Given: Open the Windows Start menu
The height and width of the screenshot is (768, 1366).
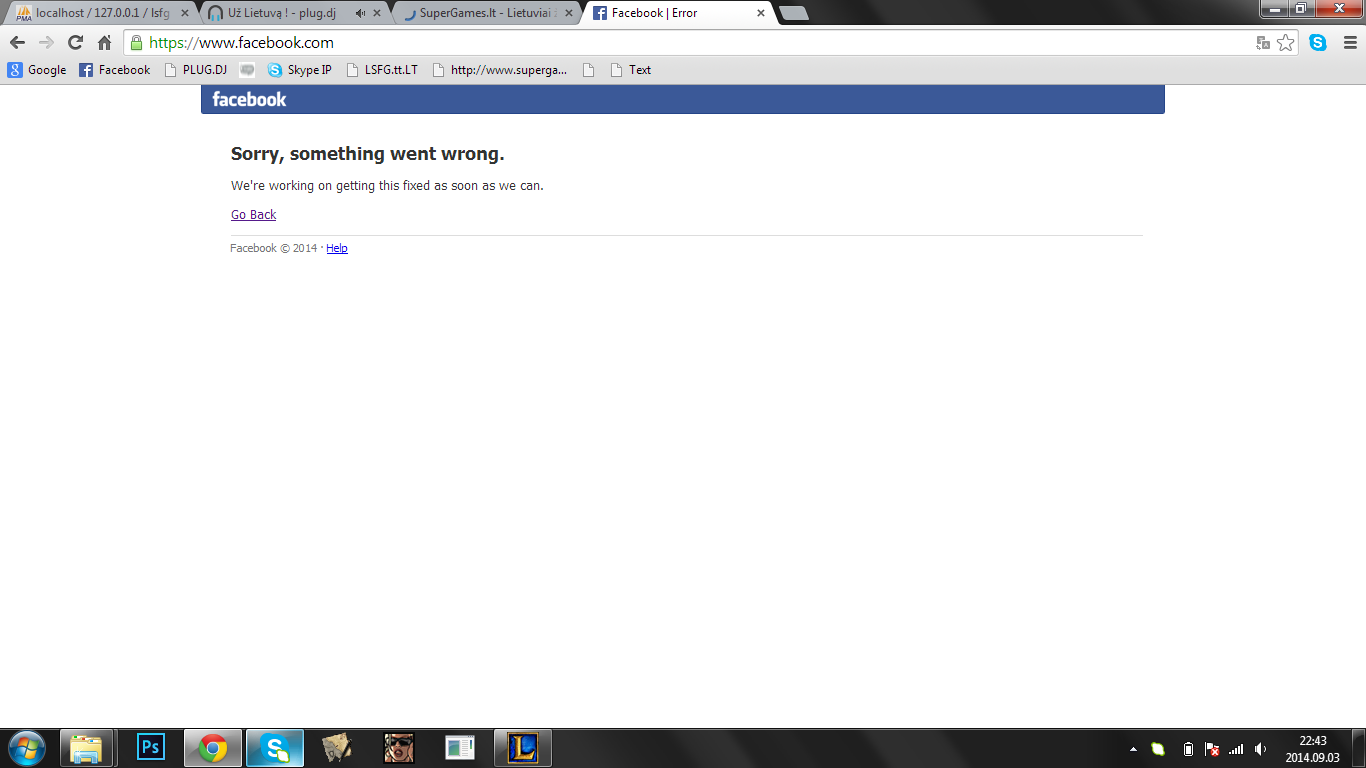Looking at the screenshot, I should click(x=27, y=748).
